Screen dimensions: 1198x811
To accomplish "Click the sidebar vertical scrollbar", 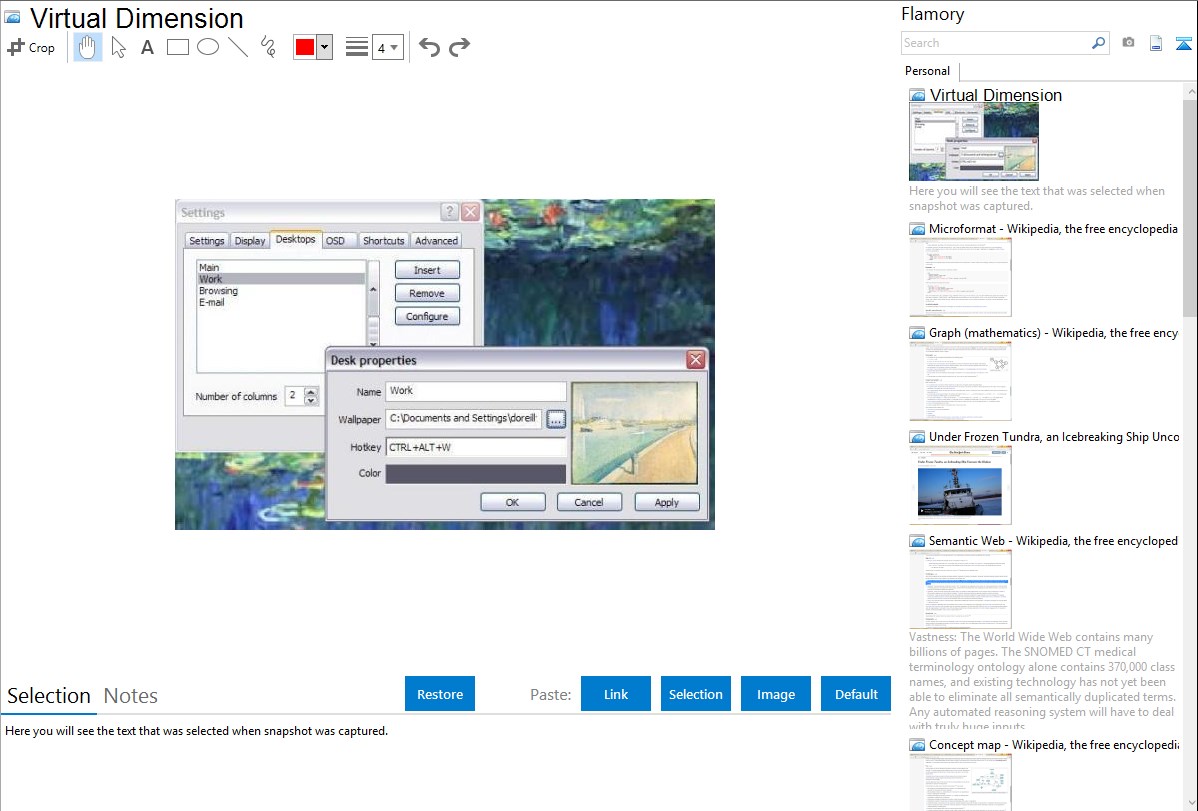I will [x=1190, y=206].
